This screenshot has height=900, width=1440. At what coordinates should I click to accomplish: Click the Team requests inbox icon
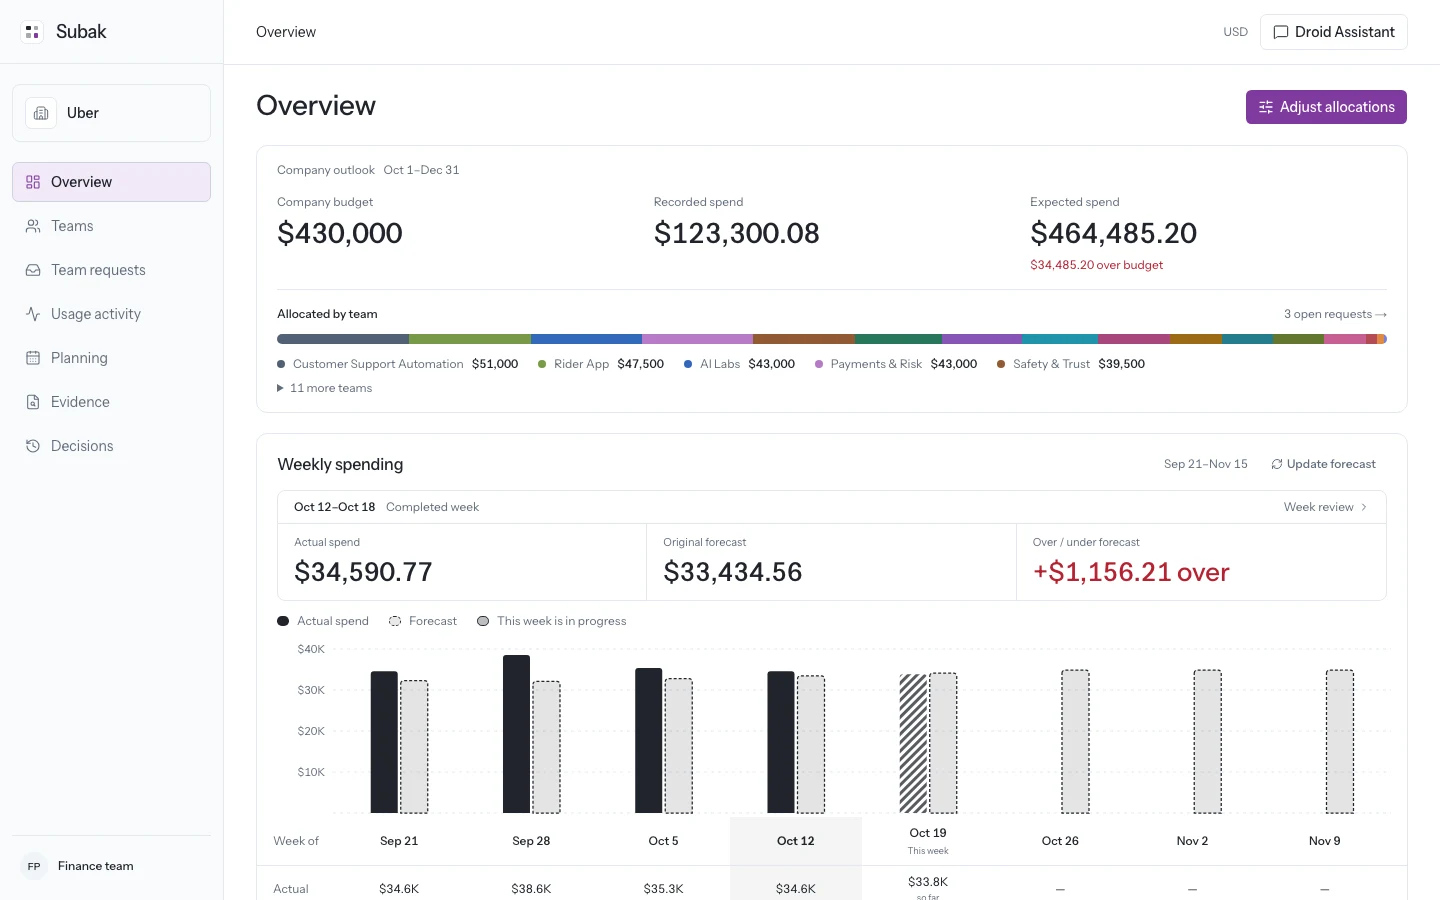point(33,270)
